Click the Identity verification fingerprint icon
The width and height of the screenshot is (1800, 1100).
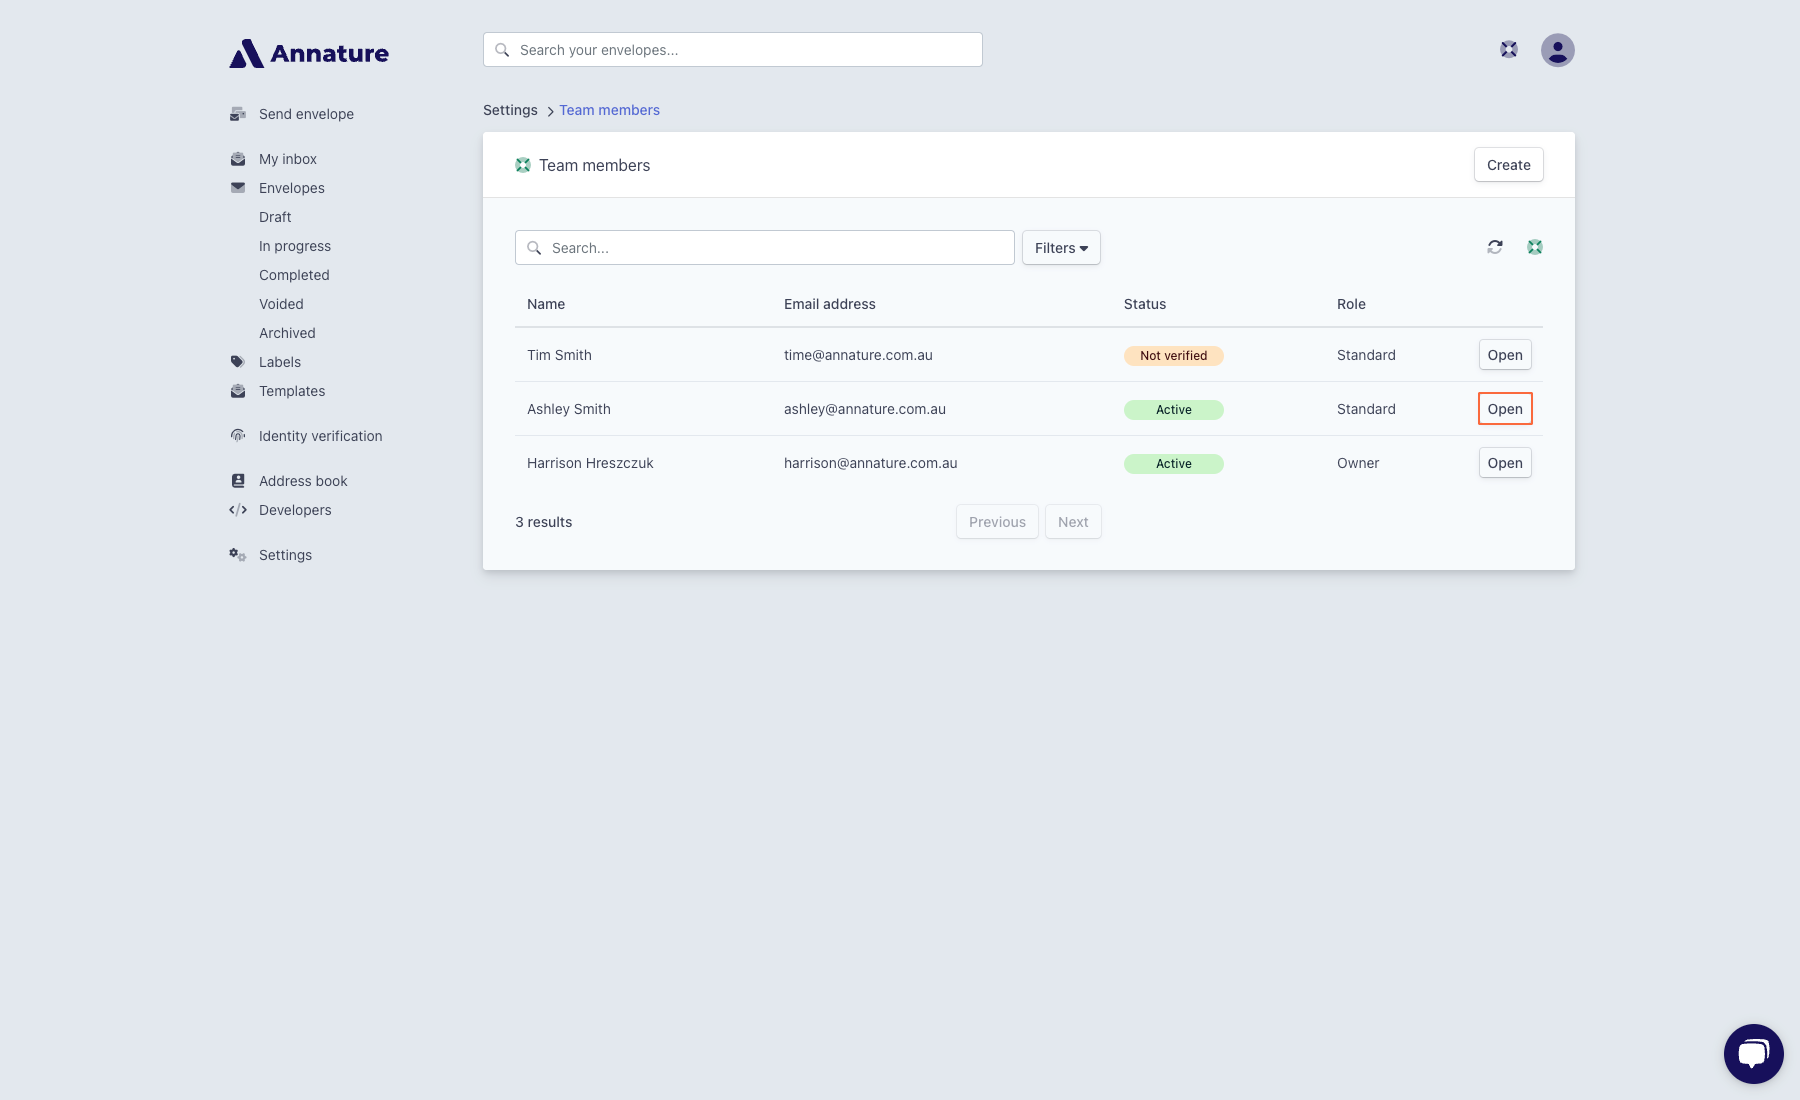(x=238, y=436)
